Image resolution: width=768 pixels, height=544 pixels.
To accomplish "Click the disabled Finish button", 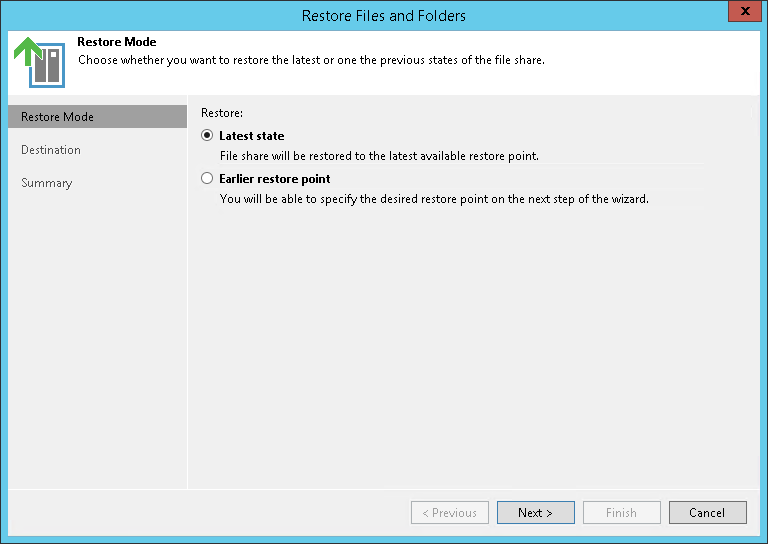I will [621, 513].
